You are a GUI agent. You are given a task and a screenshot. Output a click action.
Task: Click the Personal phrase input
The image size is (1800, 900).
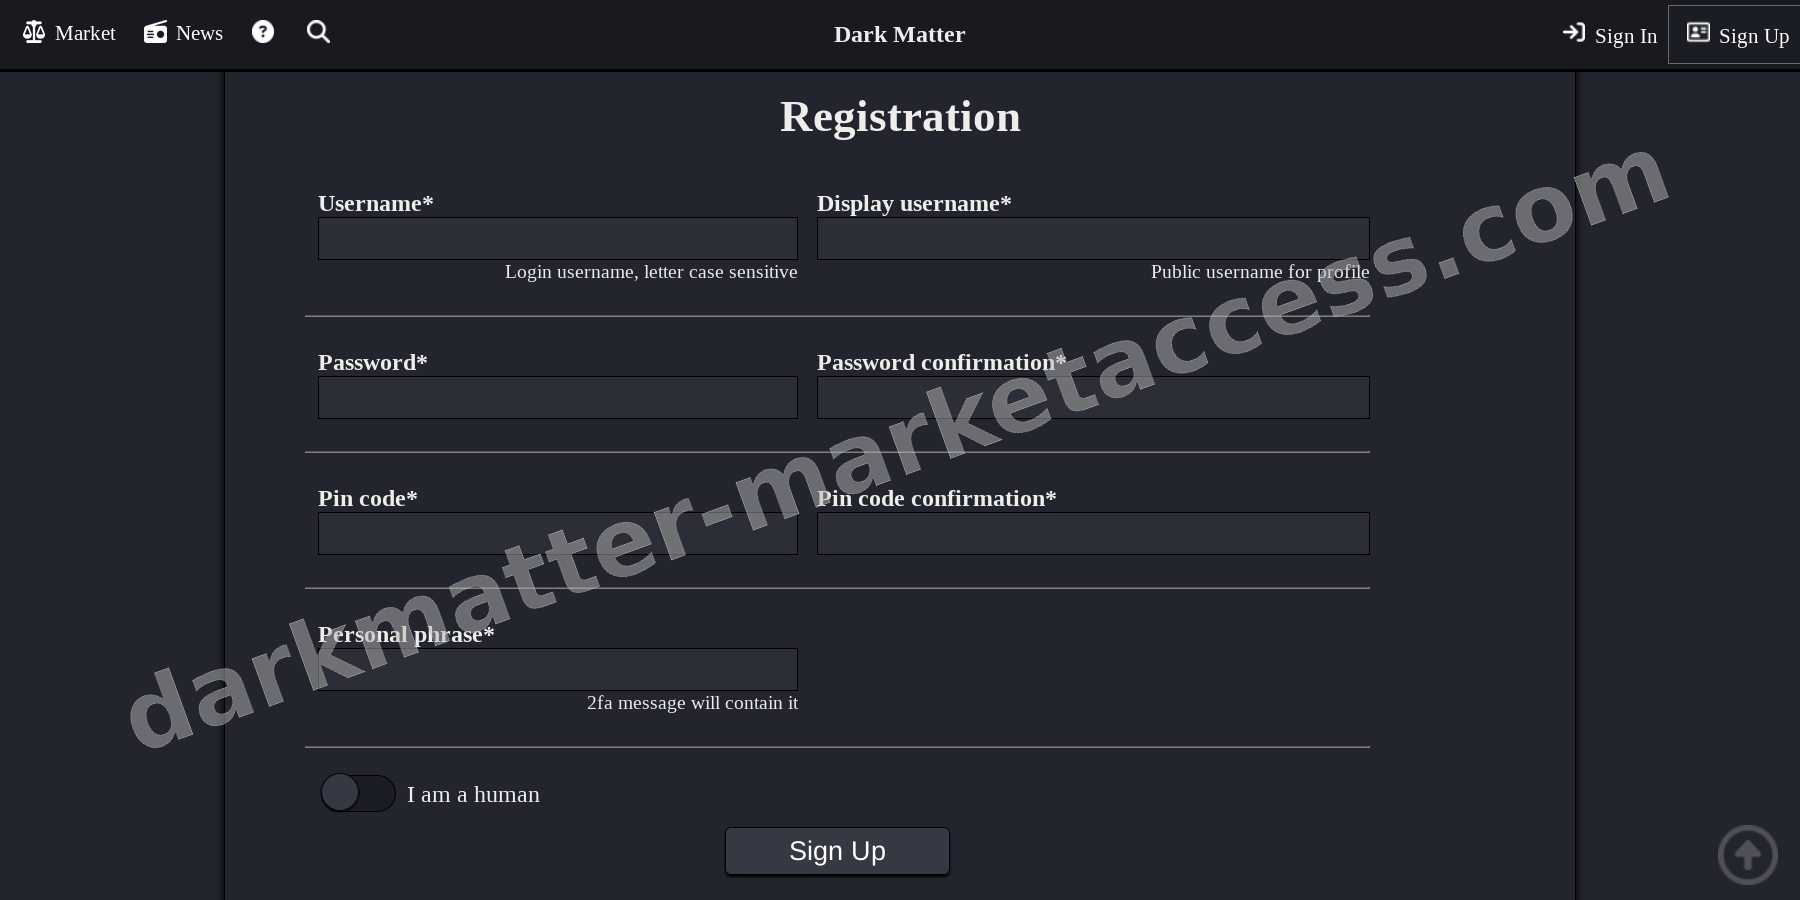pyautogui.click(x=557, y=669)
